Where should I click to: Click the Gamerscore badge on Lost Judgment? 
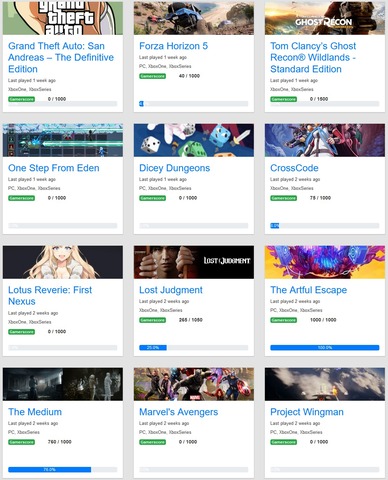152,320
